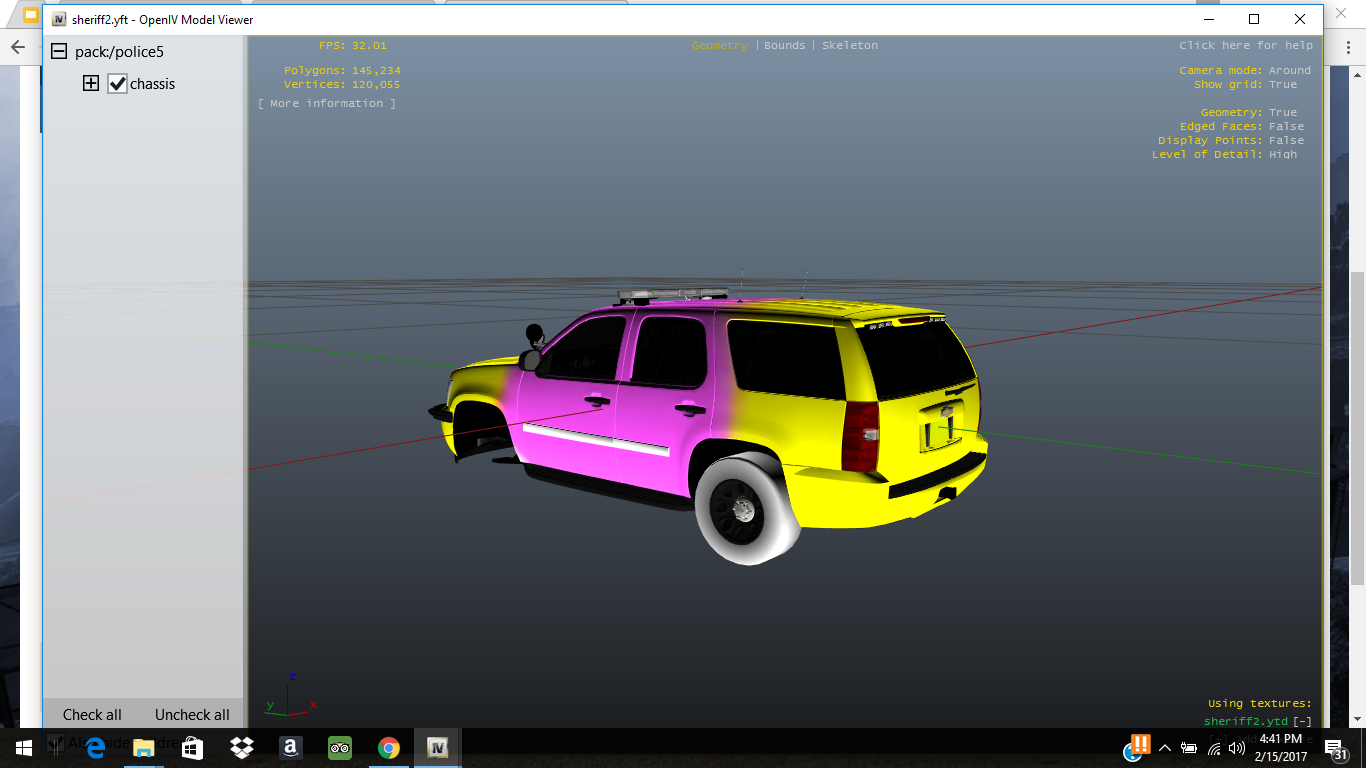
Task: Open the battery status icon
Action: (x=1189, y=748)
